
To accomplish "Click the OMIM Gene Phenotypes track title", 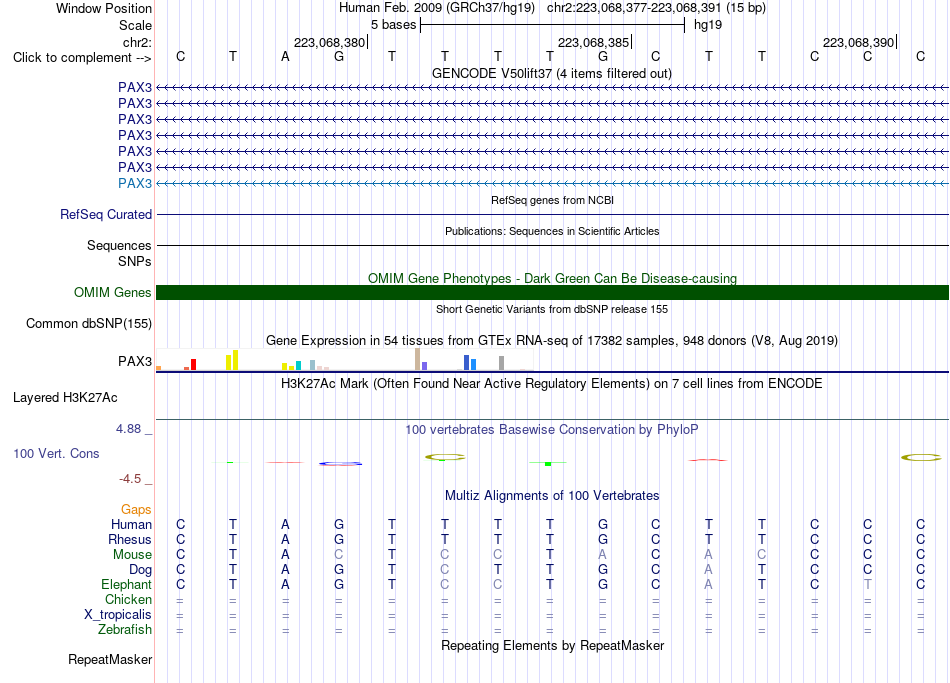I will click(552, 278).
